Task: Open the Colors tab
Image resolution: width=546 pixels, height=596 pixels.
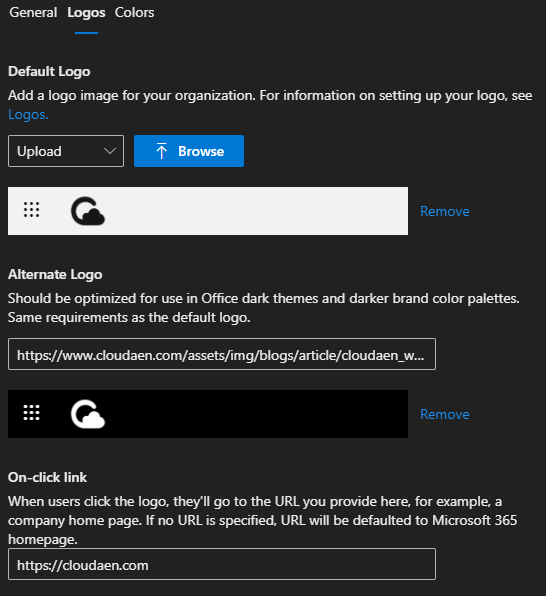Action: click(x=135, y=13)
